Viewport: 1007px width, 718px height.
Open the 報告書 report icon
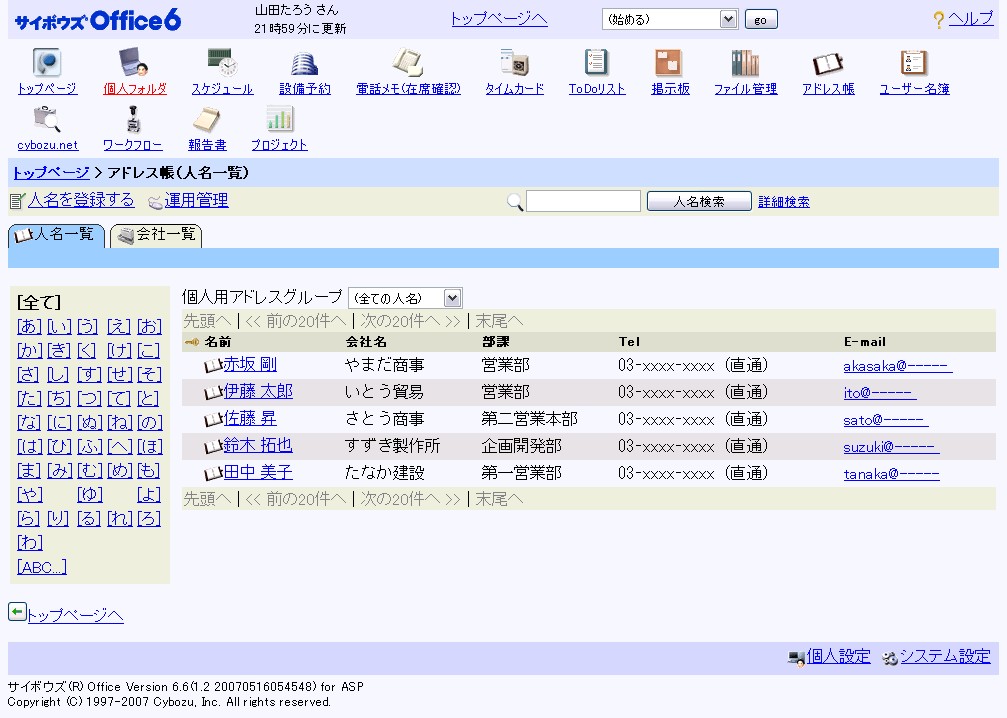click(206, 120)
